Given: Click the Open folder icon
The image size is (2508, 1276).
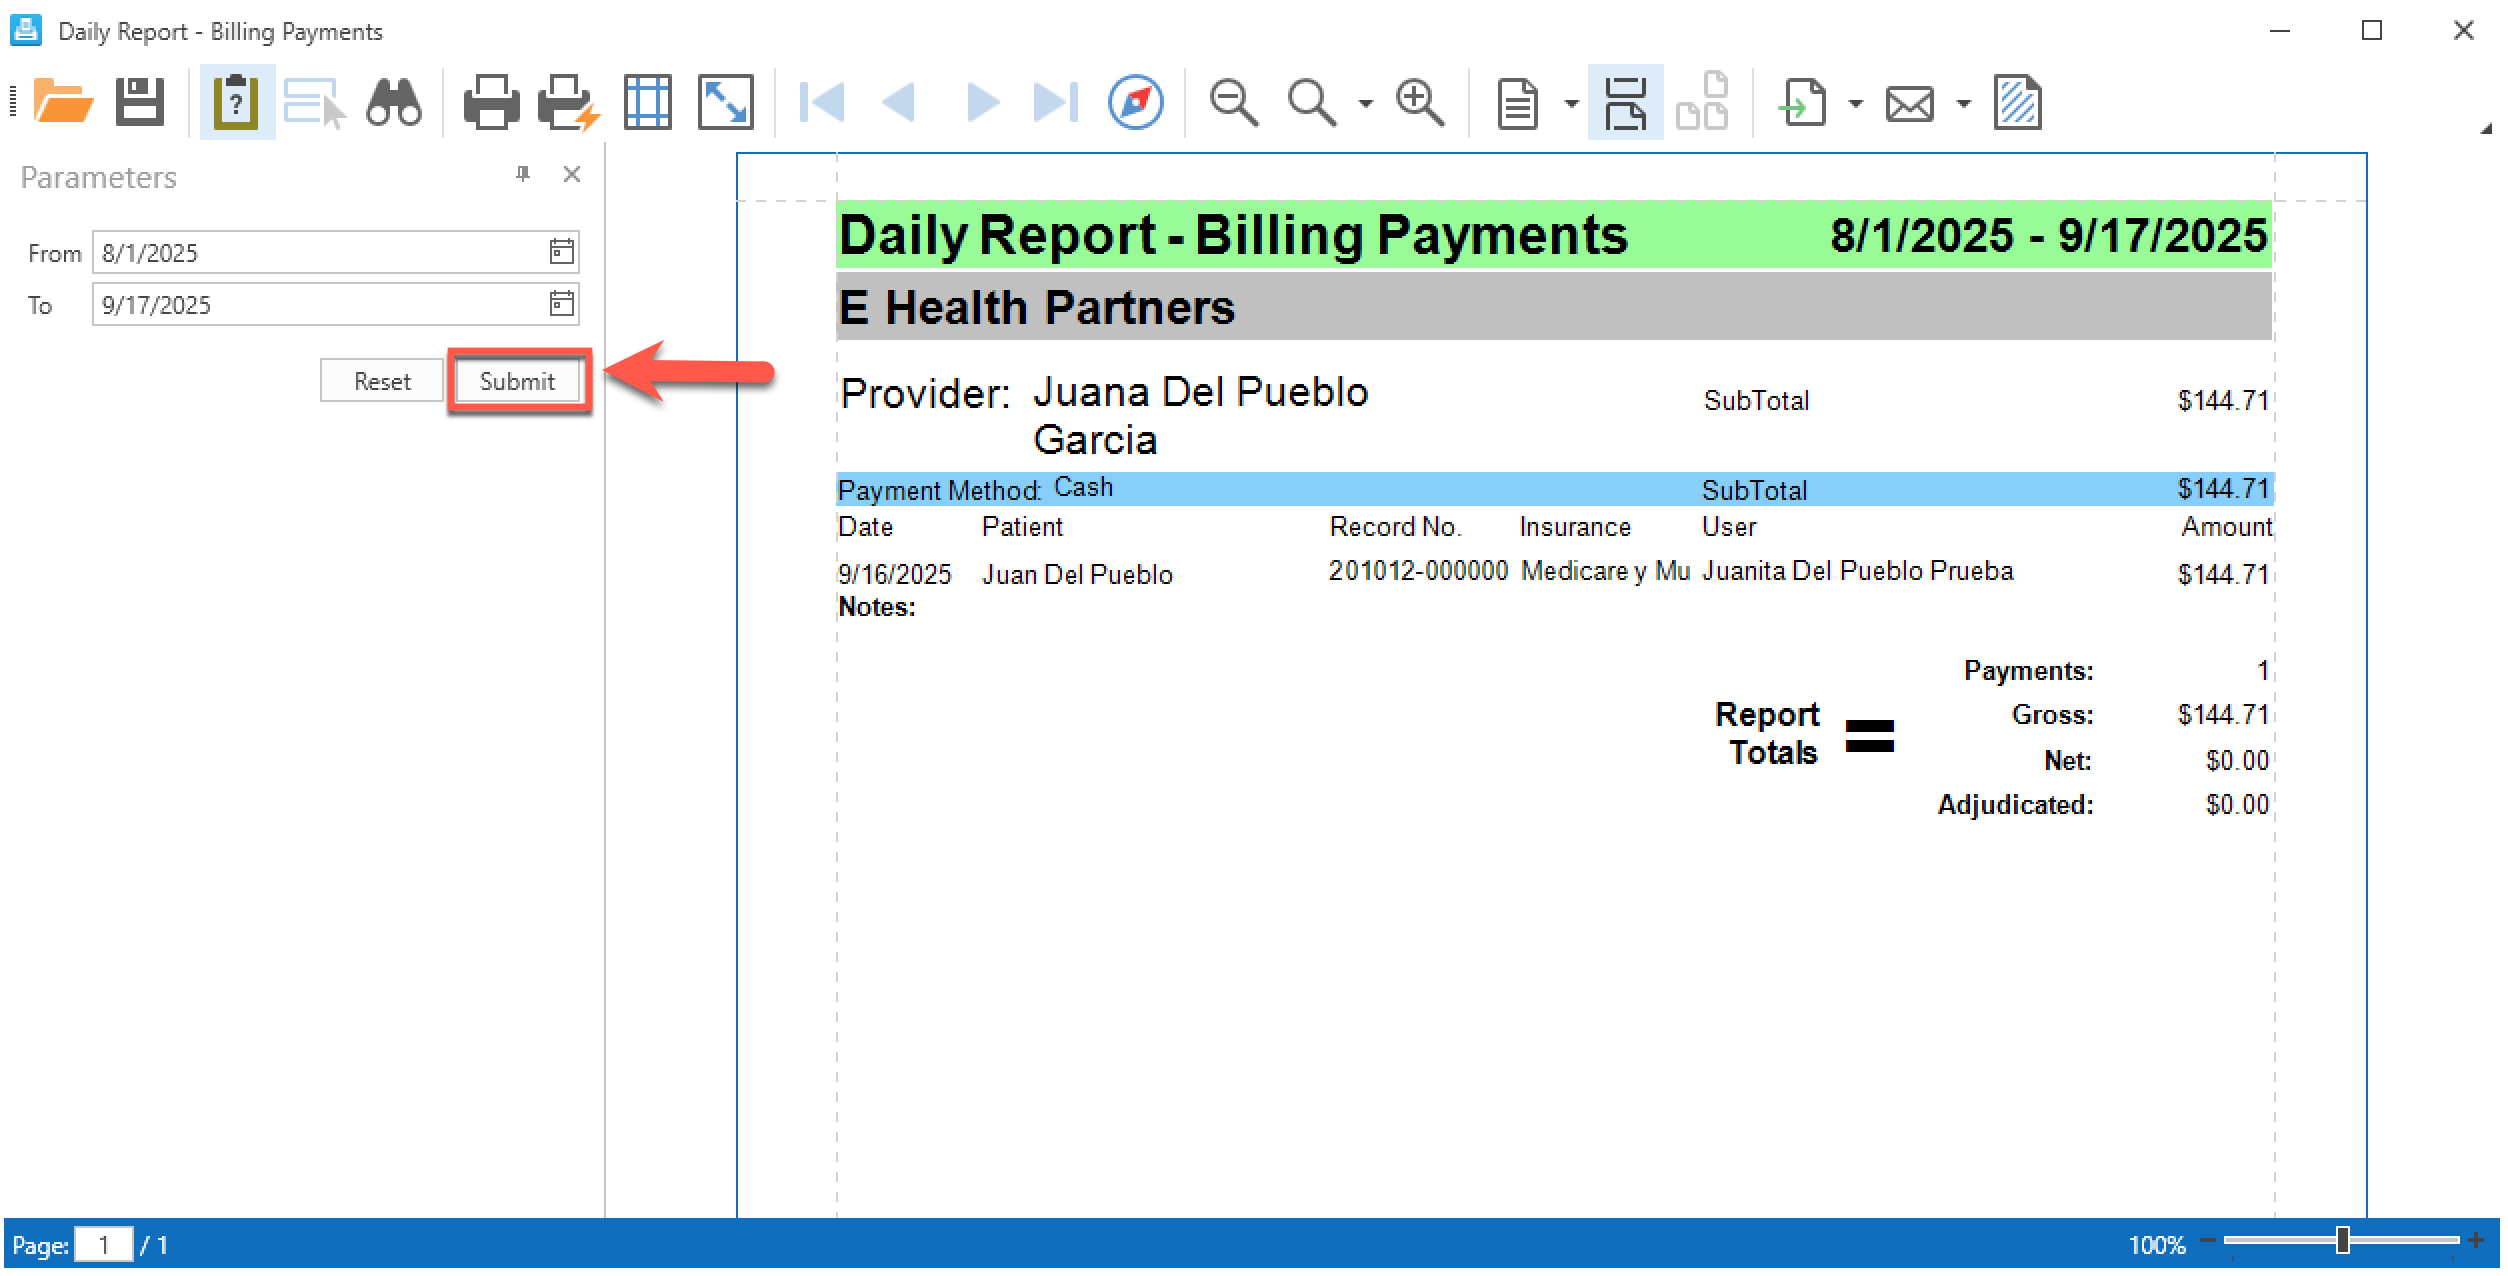Looking at the screenshot, I should (63, 102).
